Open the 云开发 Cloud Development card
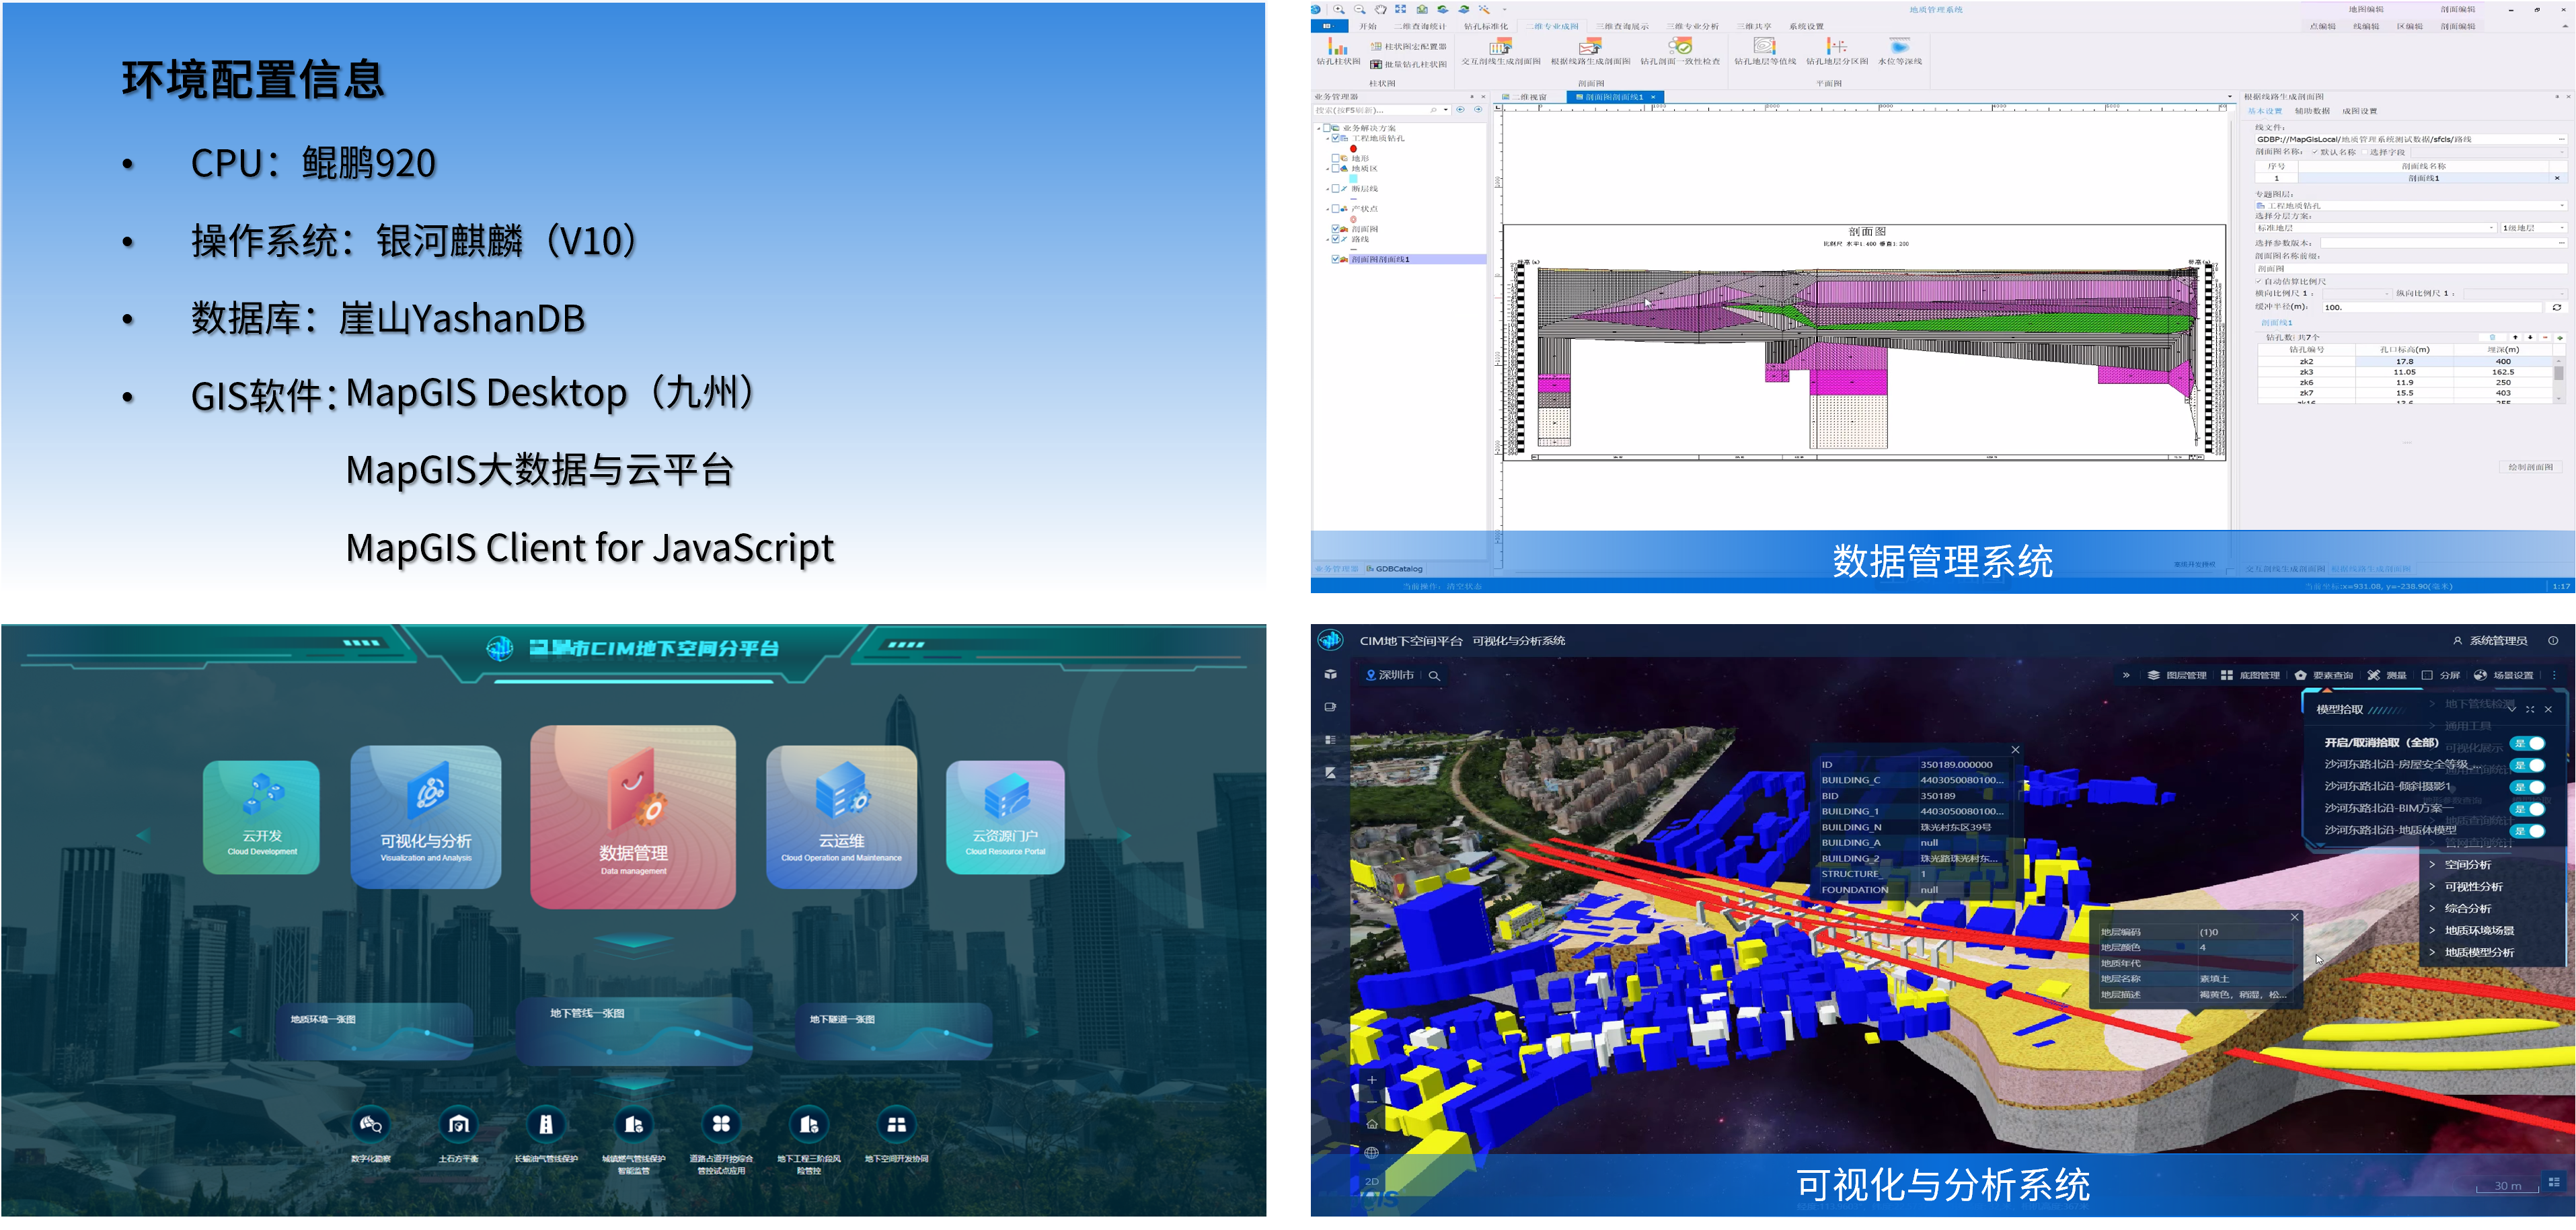Image resolution: width=2576 pixels, height=1230 pixels. [x=262, y=817]
